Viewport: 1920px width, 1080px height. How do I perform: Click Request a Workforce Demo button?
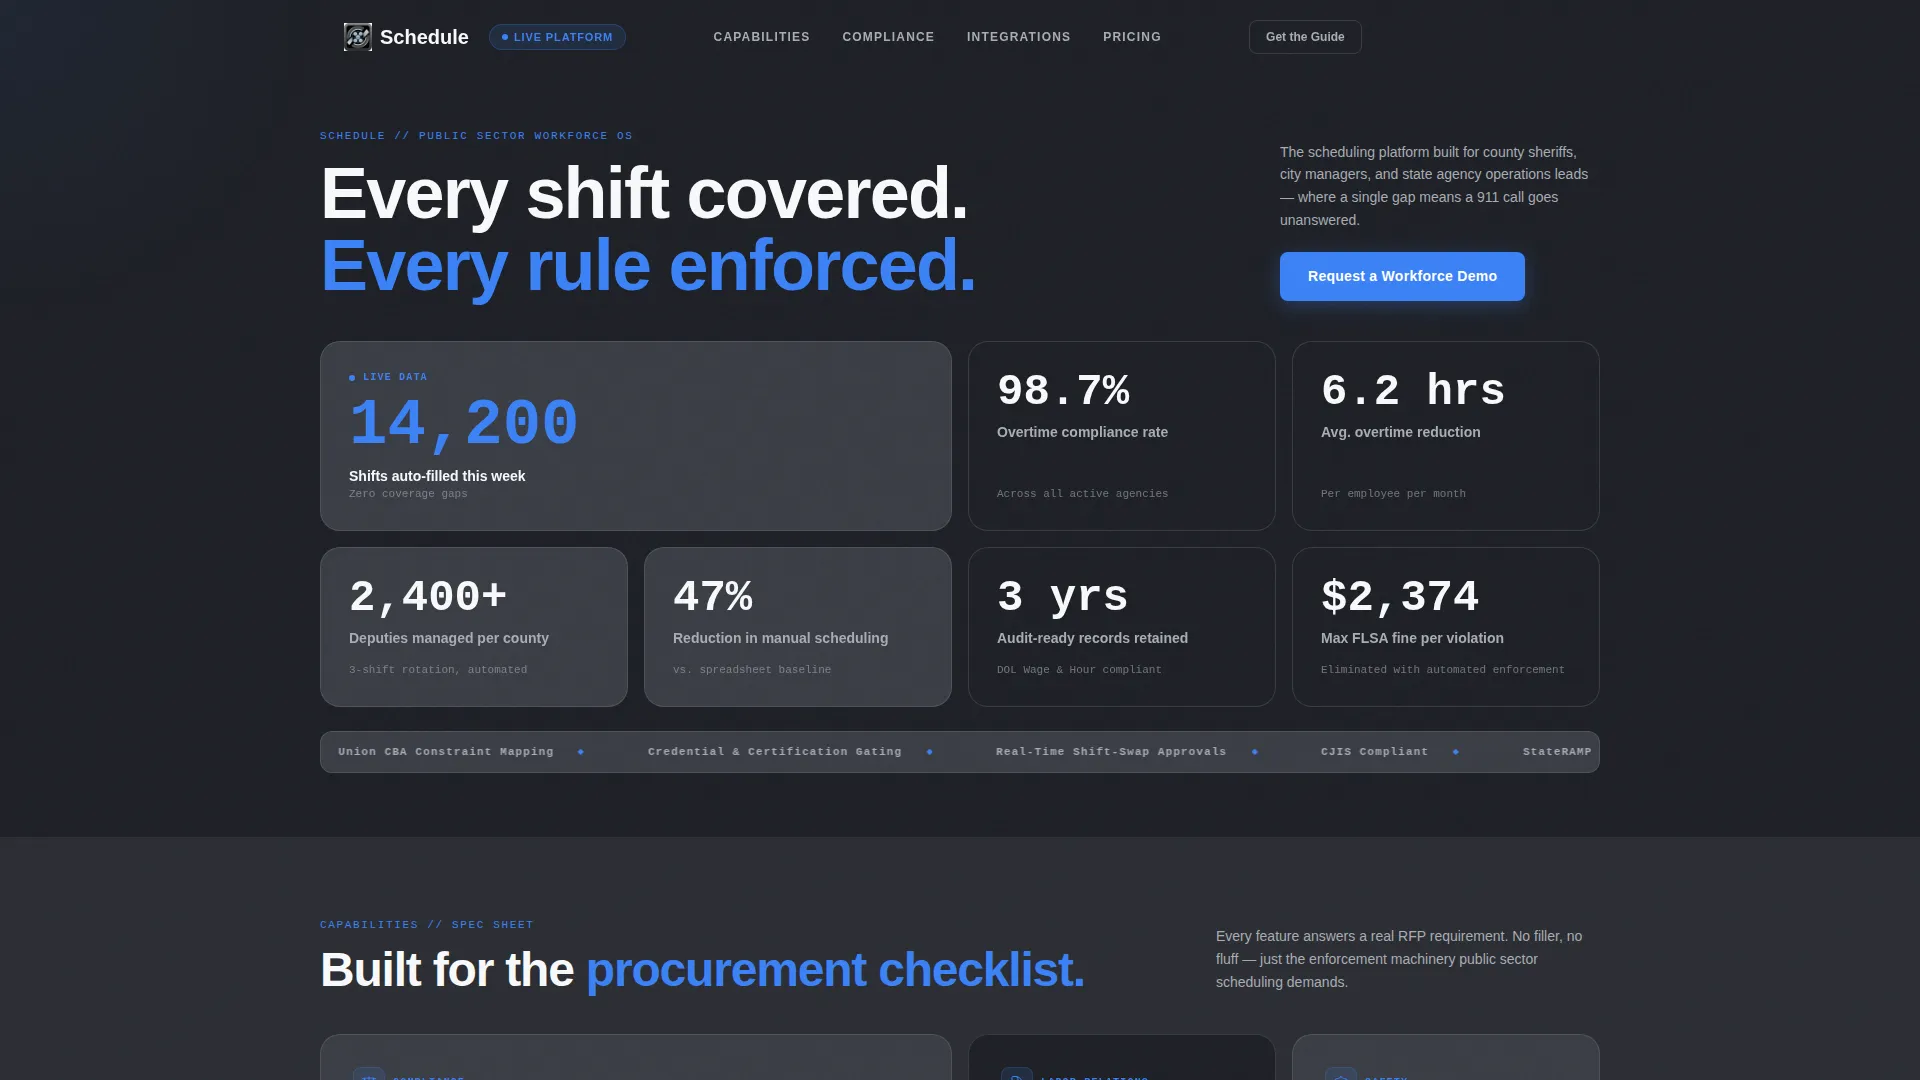click(x=1402, y=276)
